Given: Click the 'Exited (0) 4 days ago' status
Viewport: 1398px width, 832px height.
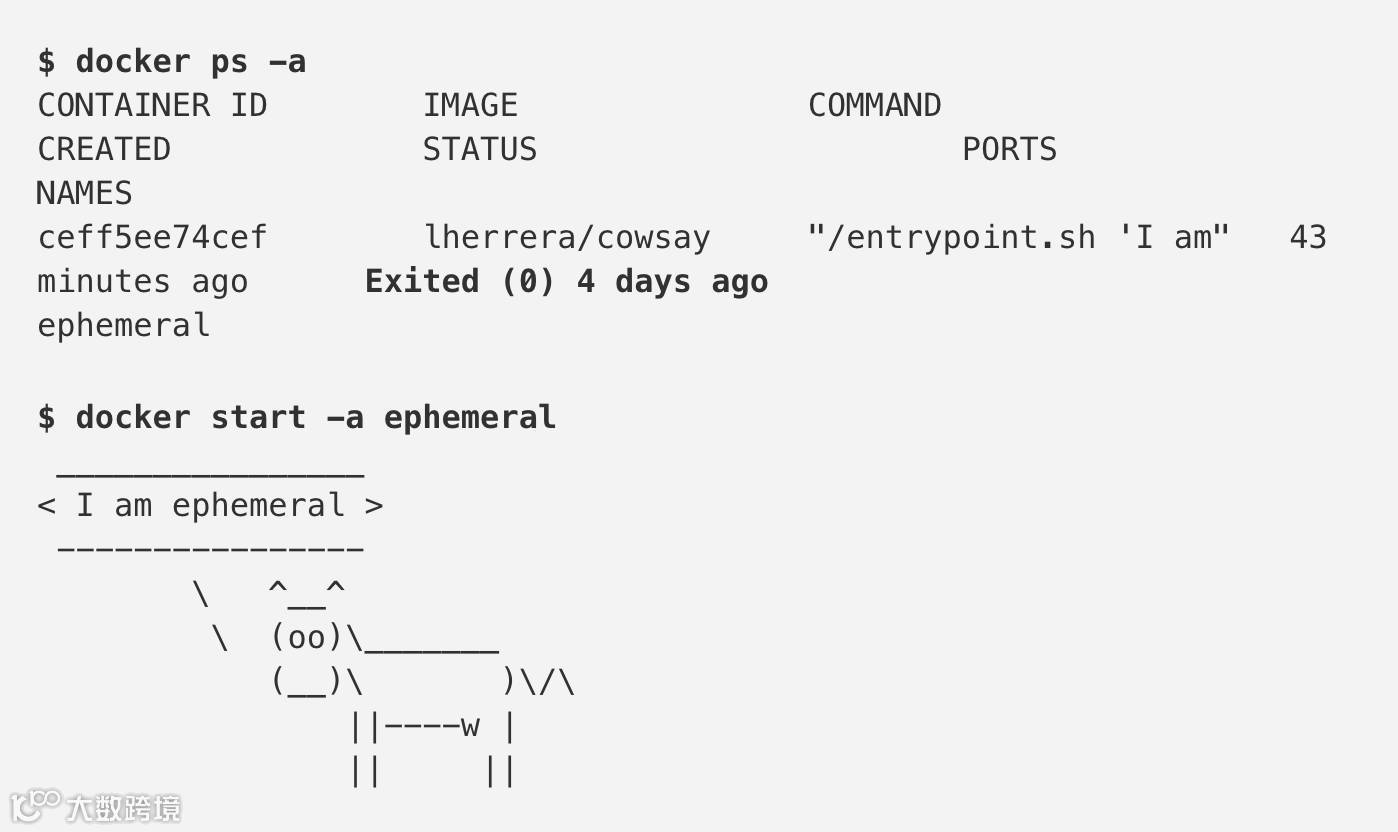Looking at the screenshot, I should (x=566, y=281).
